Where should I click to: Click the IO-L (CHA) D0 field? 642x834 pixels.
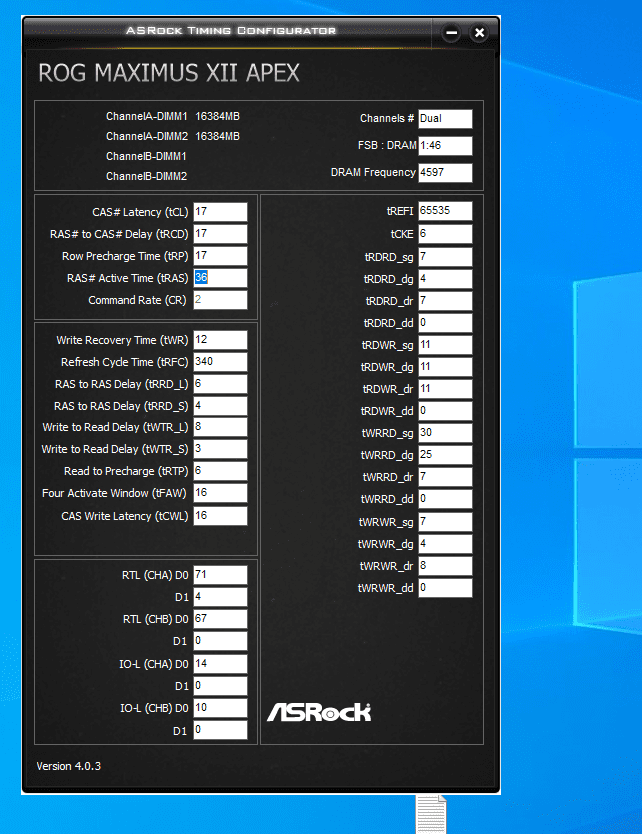tap(220, 664)
